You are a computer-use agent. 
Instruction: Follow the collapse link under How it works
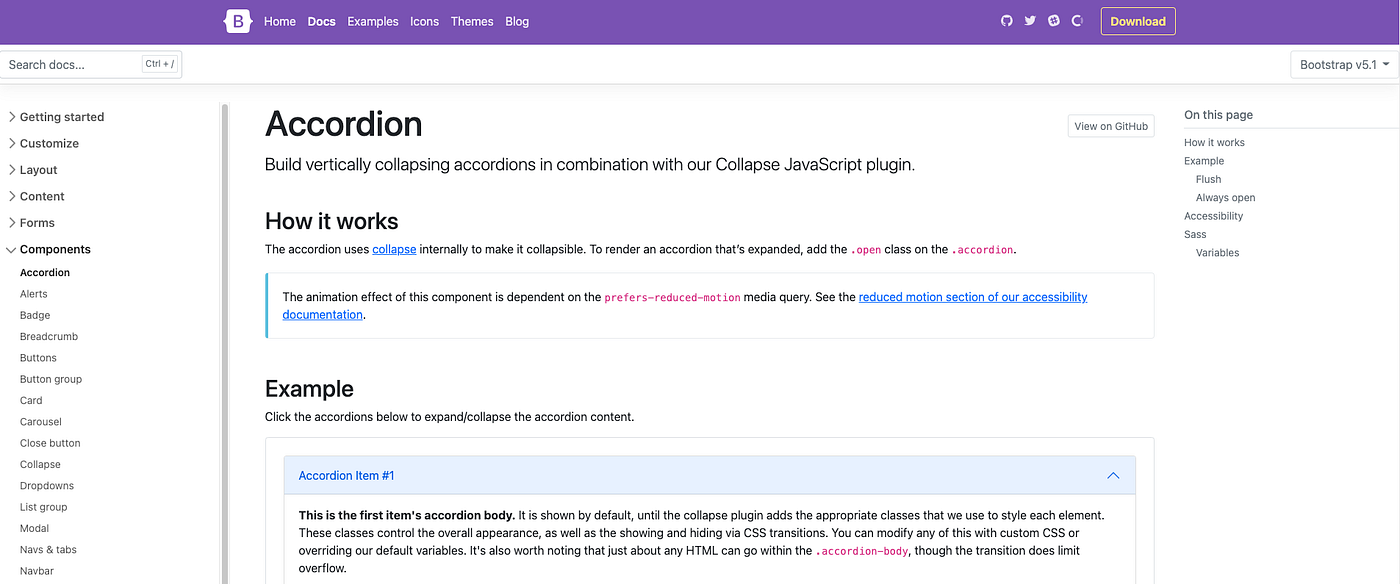(393, 249)
